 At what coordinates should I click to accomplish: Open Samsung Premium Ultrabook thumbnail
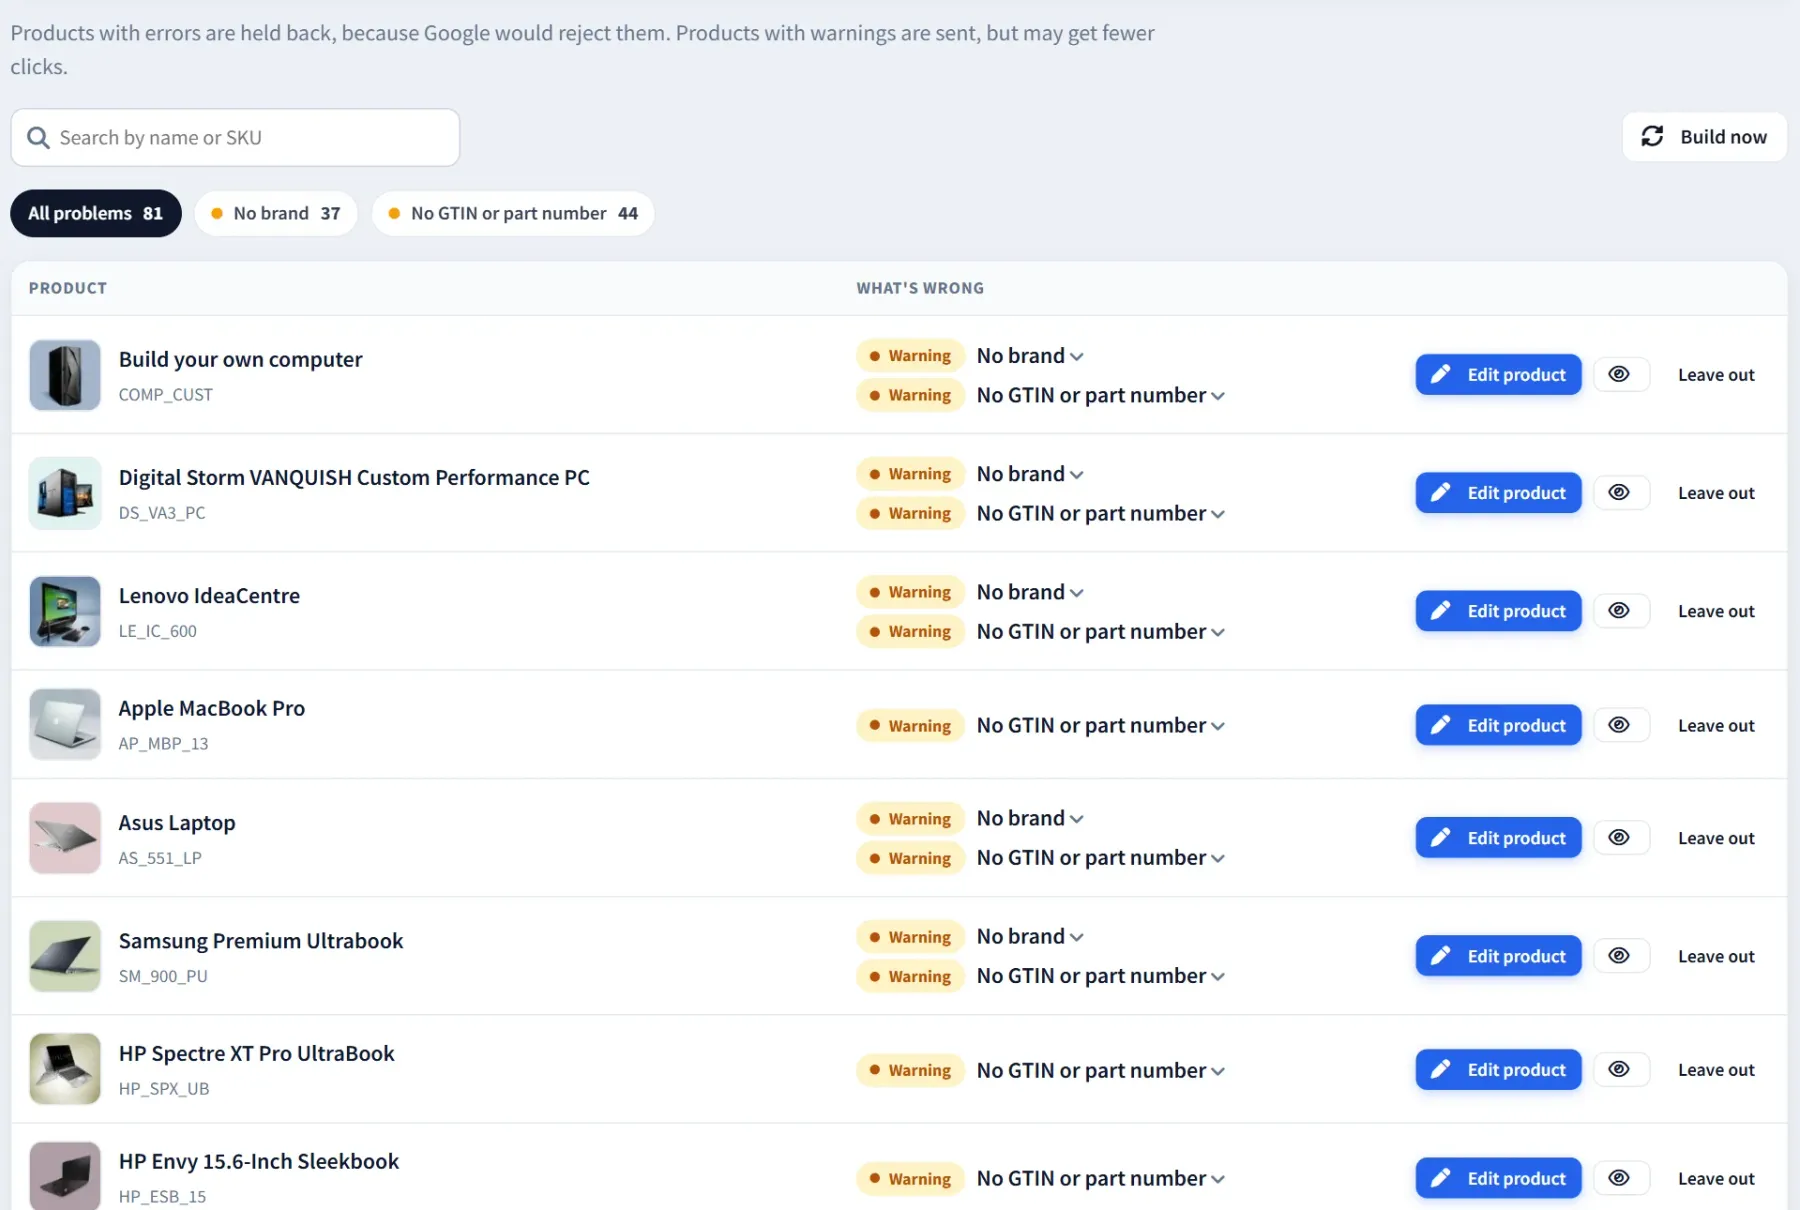65,956
